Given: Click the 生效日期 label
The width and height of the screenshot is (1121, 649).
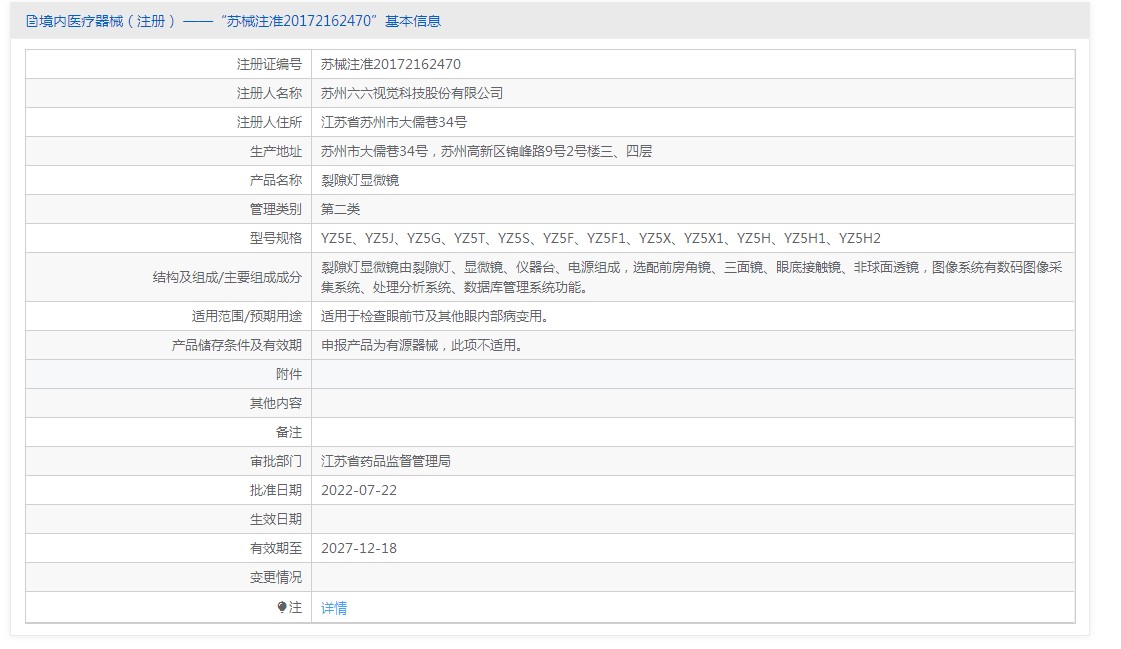Looking at the screenshot, I should point(276,519).
